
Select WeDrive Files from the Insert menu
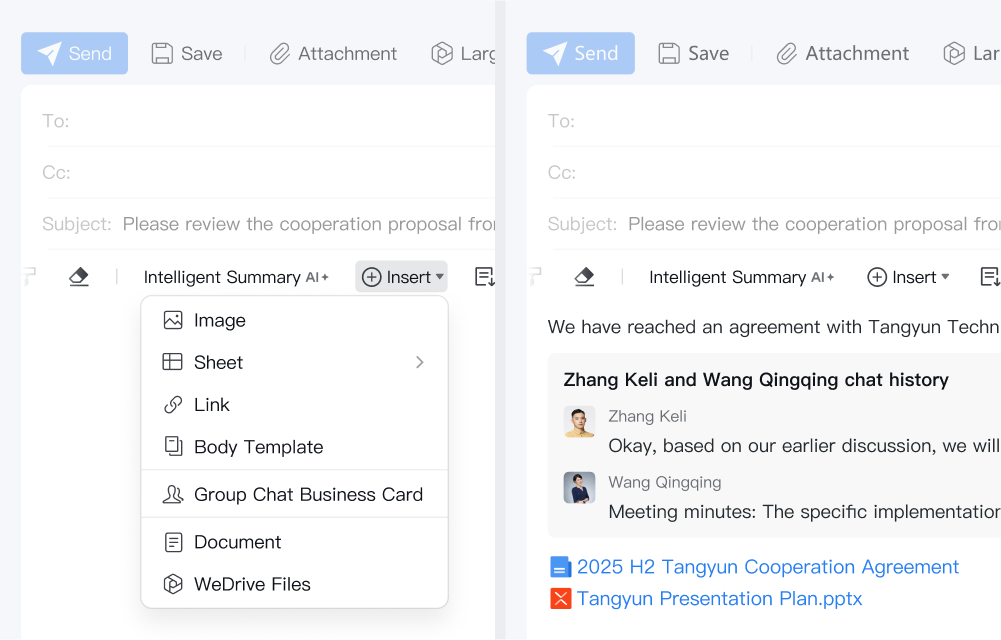(x=252, y=584)
